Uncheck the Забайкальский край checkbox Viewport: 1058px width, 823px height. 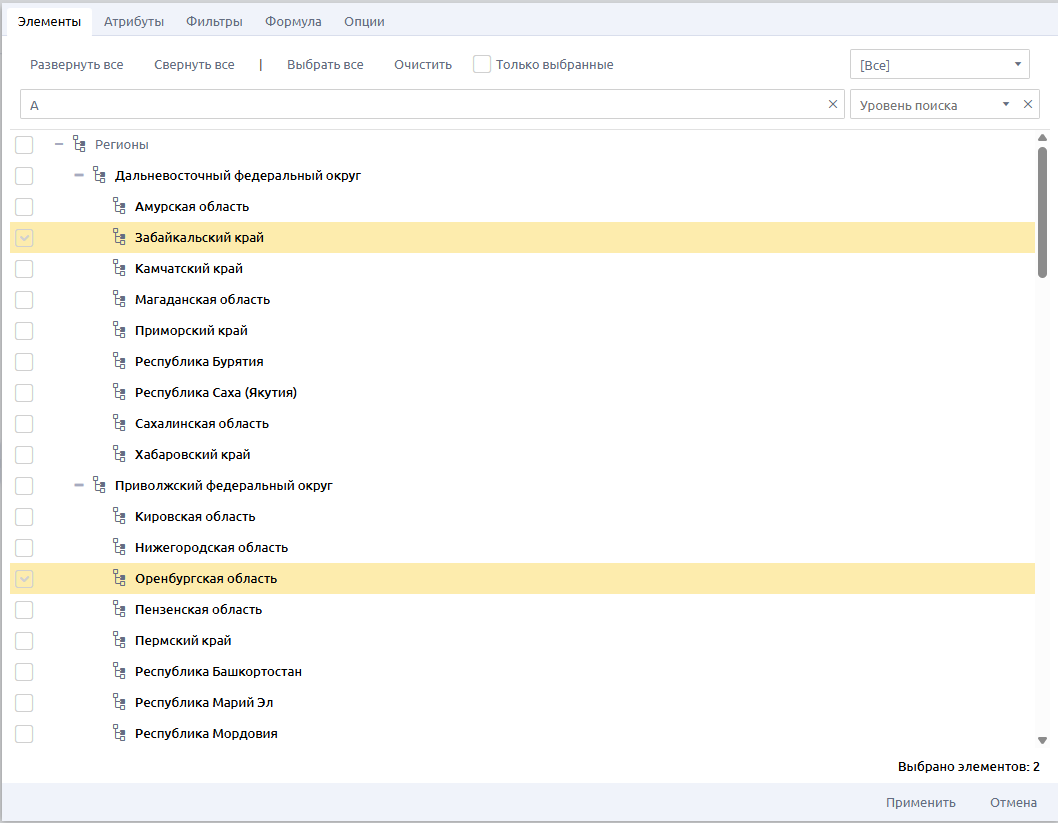pos(24,238)
